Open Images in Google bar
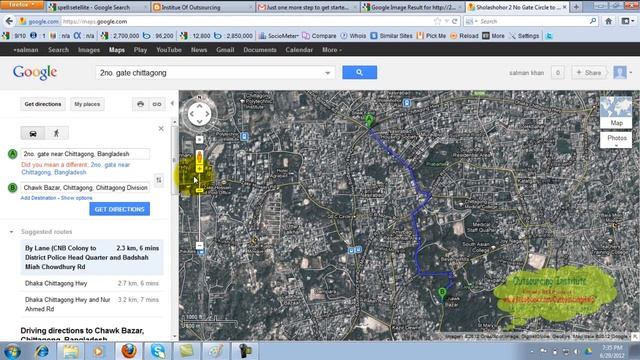Viewport: 640px width, 360px height. [89, 50]
